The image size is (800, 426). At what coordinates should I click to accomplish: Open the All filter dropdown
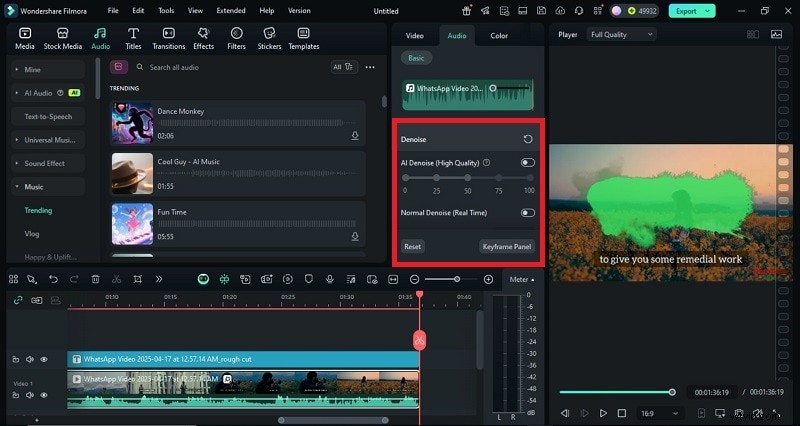coord(344,67)
